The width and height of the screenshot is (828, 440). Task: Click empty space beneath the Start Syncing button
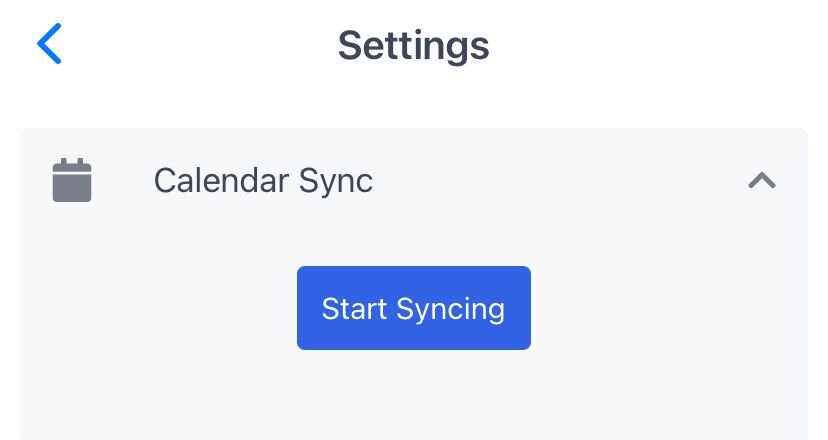pos(413,396)
